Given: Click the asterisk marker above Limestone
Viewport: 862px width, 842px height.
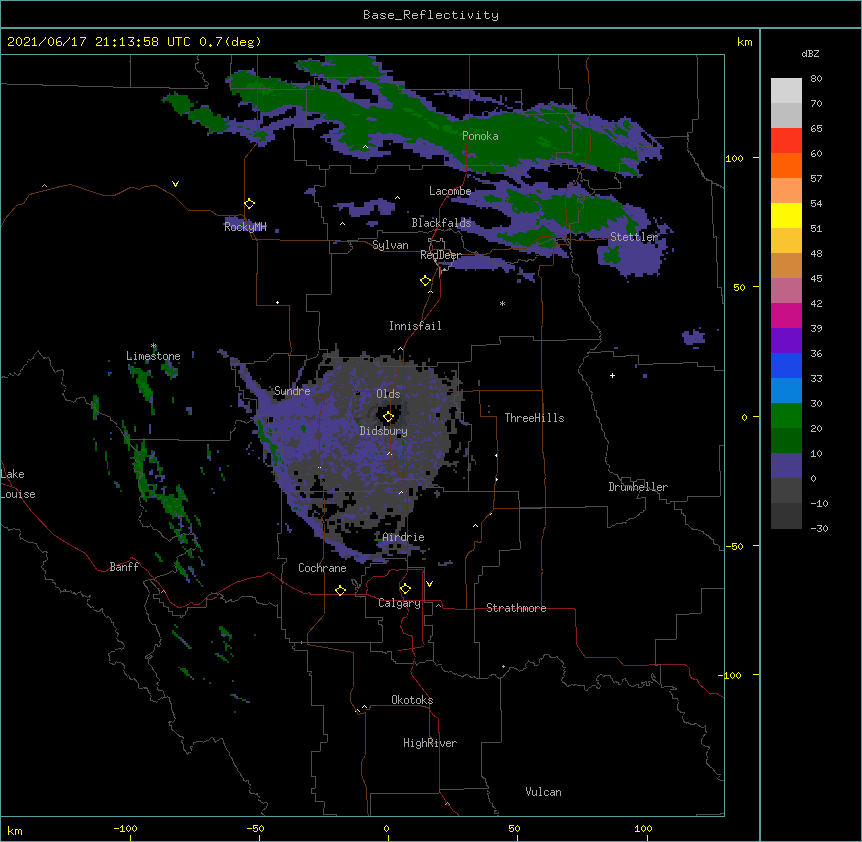Looking at the screenshot, I should 154,346.
